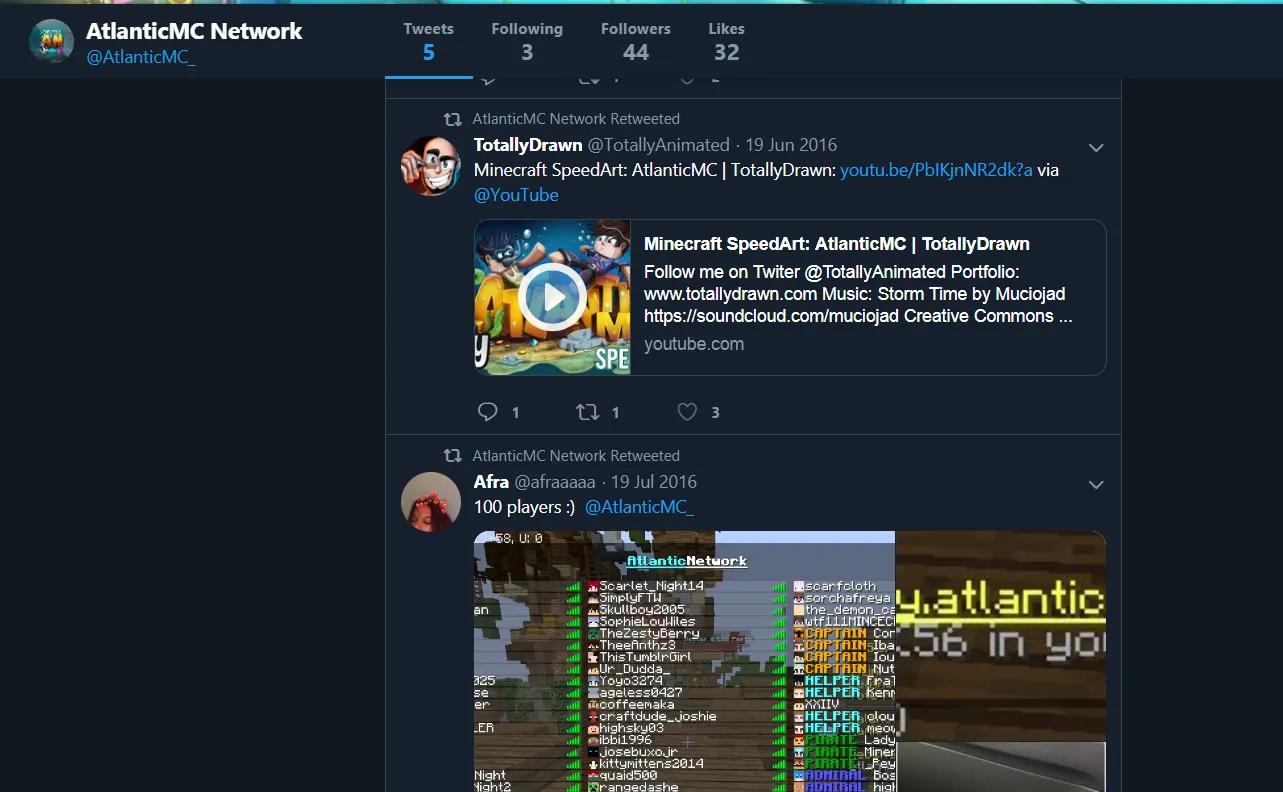Open the Following tab
Image resolution: width=1283 pixels, height=792 pixels.
coord(527,41)
